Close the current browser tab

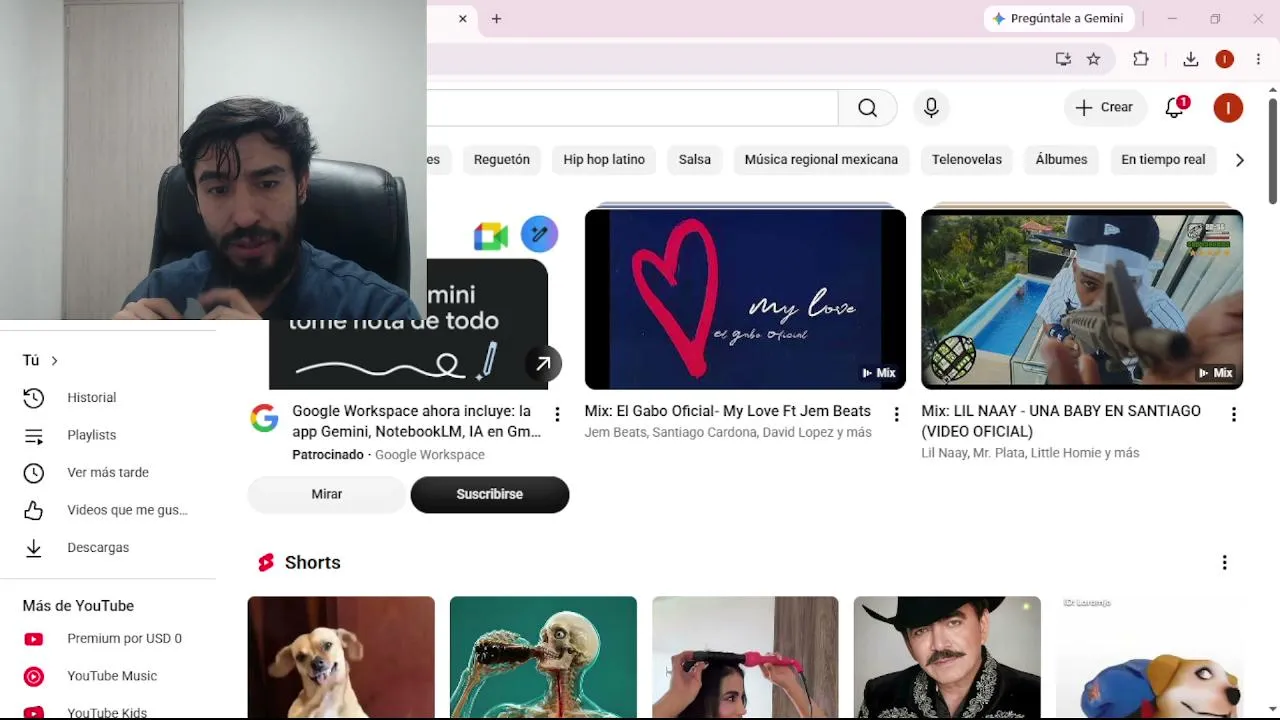pos(463,18)
